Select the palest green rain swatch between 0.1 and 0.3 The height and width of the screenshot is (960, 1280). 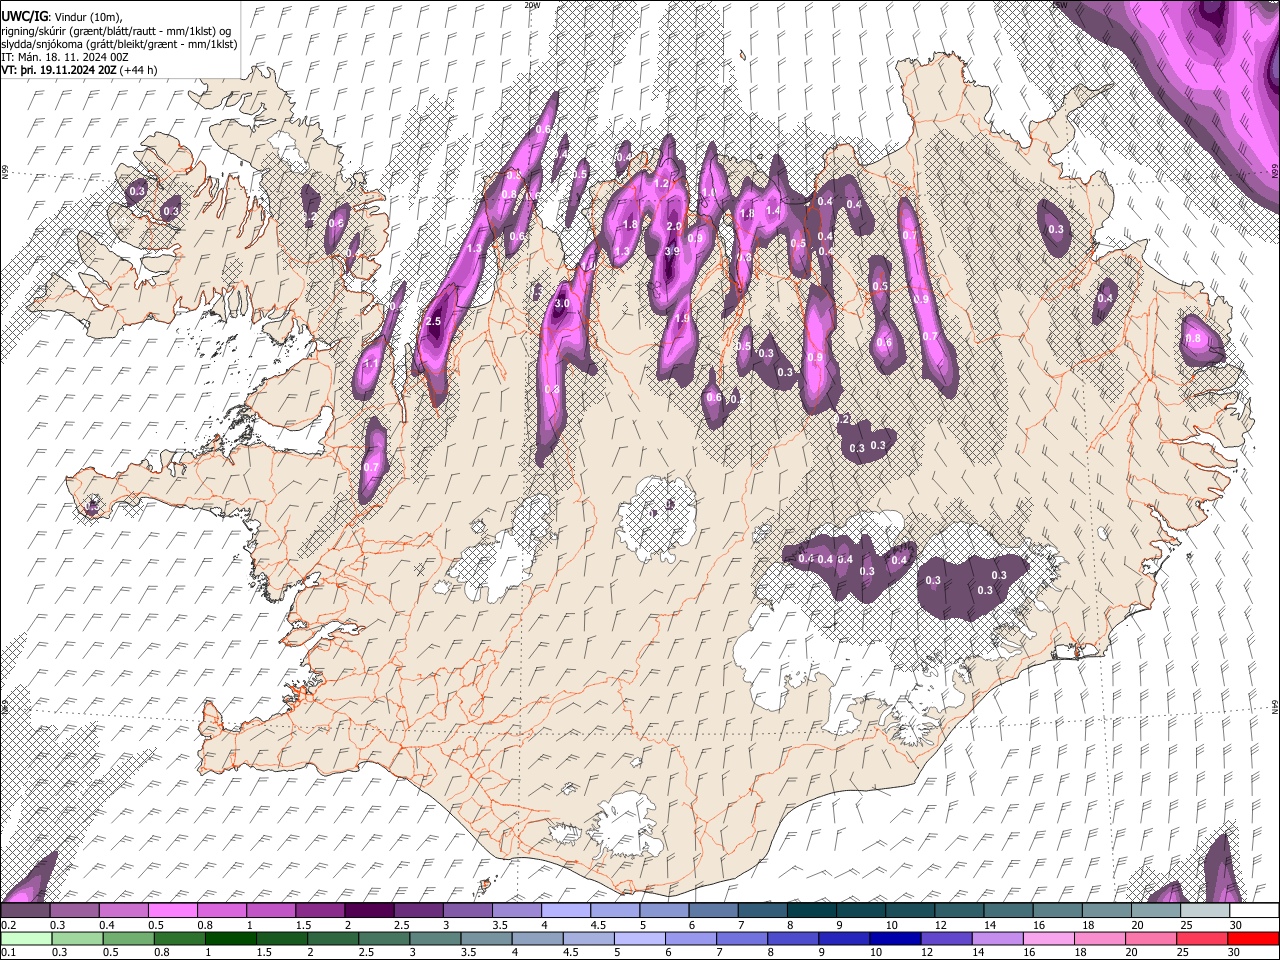26,938
